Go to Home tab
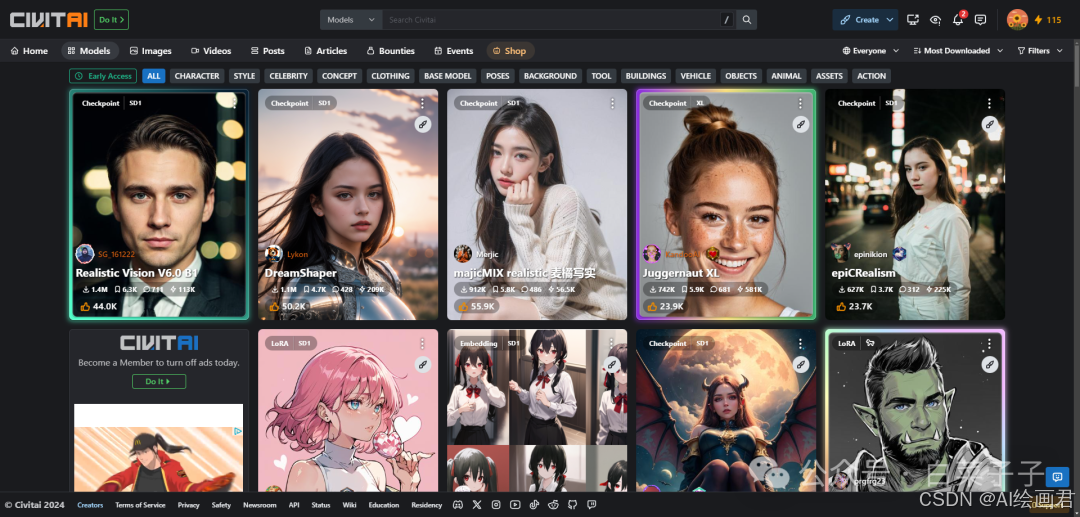This screenshot has width=1080, height=517. pyautogui.click(x=29, y=51)
